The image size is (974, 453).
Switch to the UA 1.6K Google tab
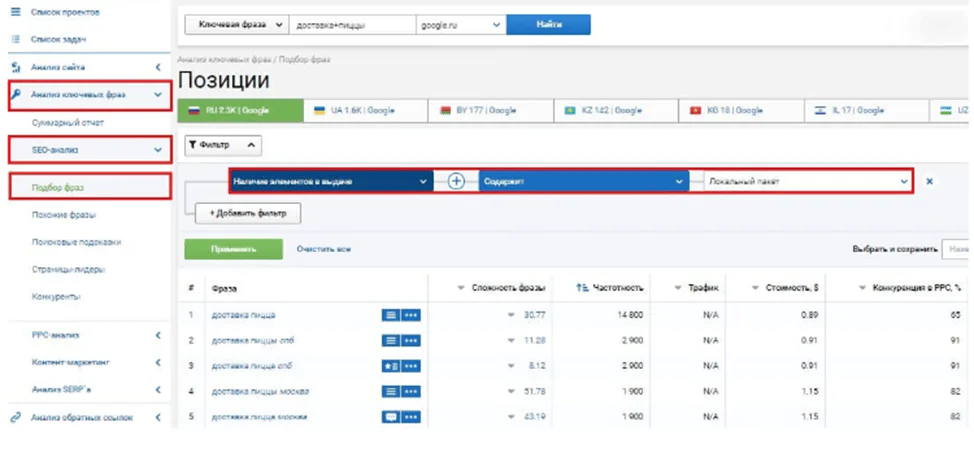[x=365, y=111]
